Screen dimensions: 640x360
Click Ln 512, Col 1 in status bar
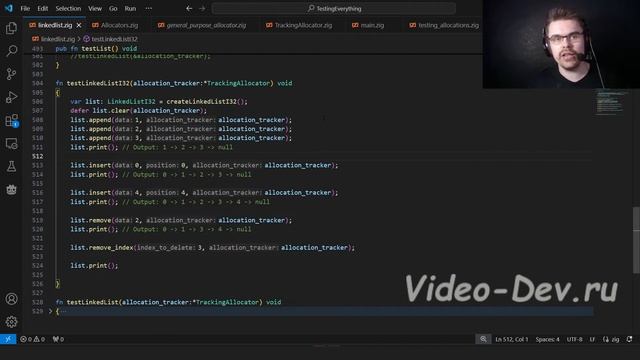(x=511, y=339)
